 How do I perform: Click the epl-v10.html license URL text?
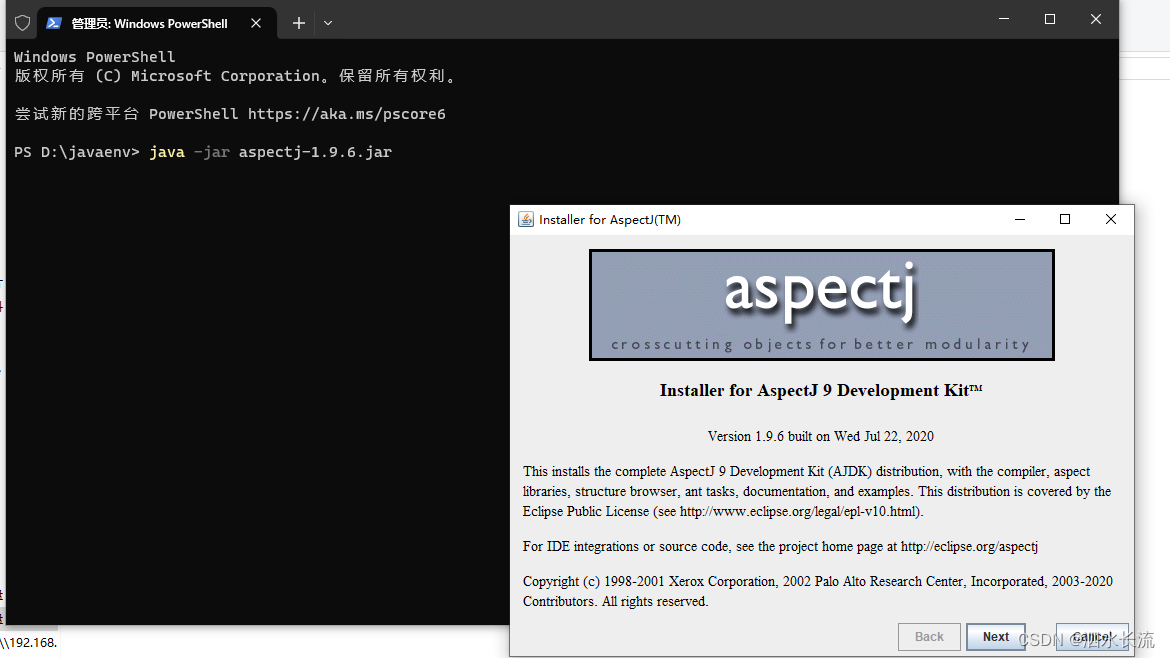pyautogui.click(x=799, y=512)
